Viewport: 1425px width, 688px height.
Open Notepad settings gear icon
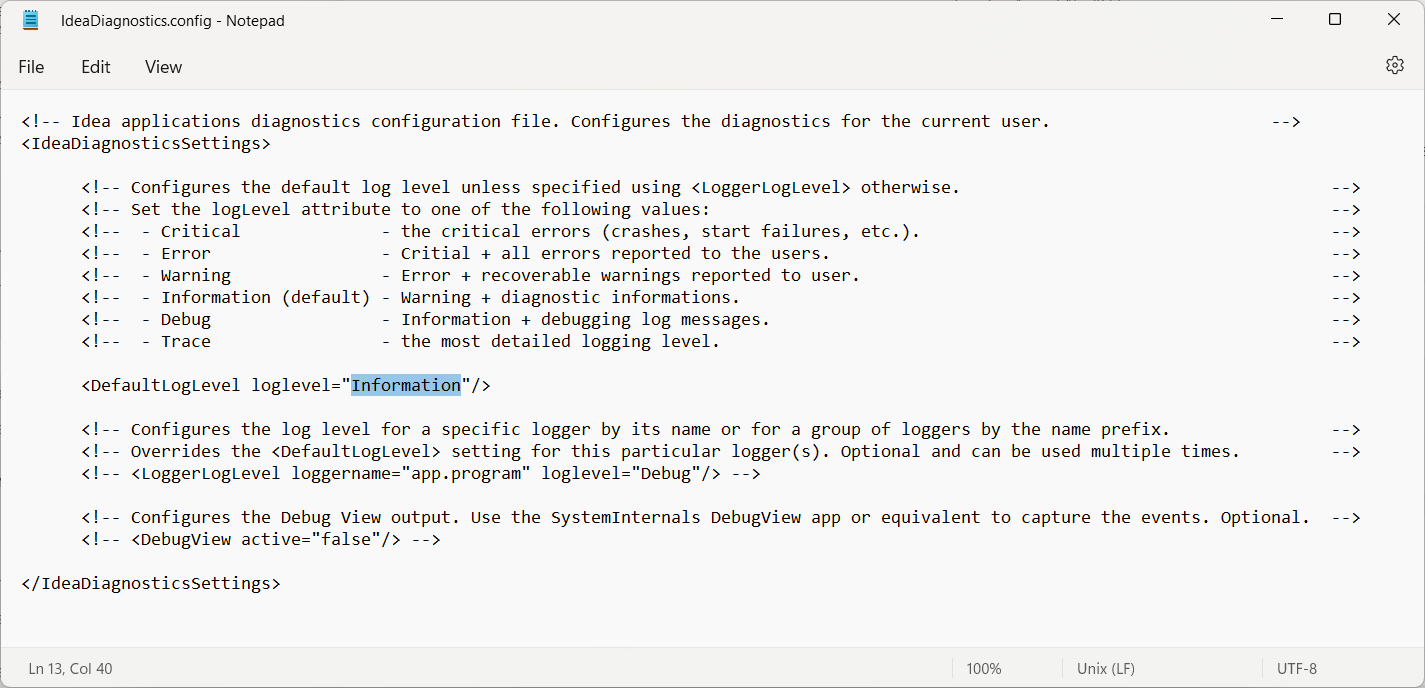[1394, 66]
